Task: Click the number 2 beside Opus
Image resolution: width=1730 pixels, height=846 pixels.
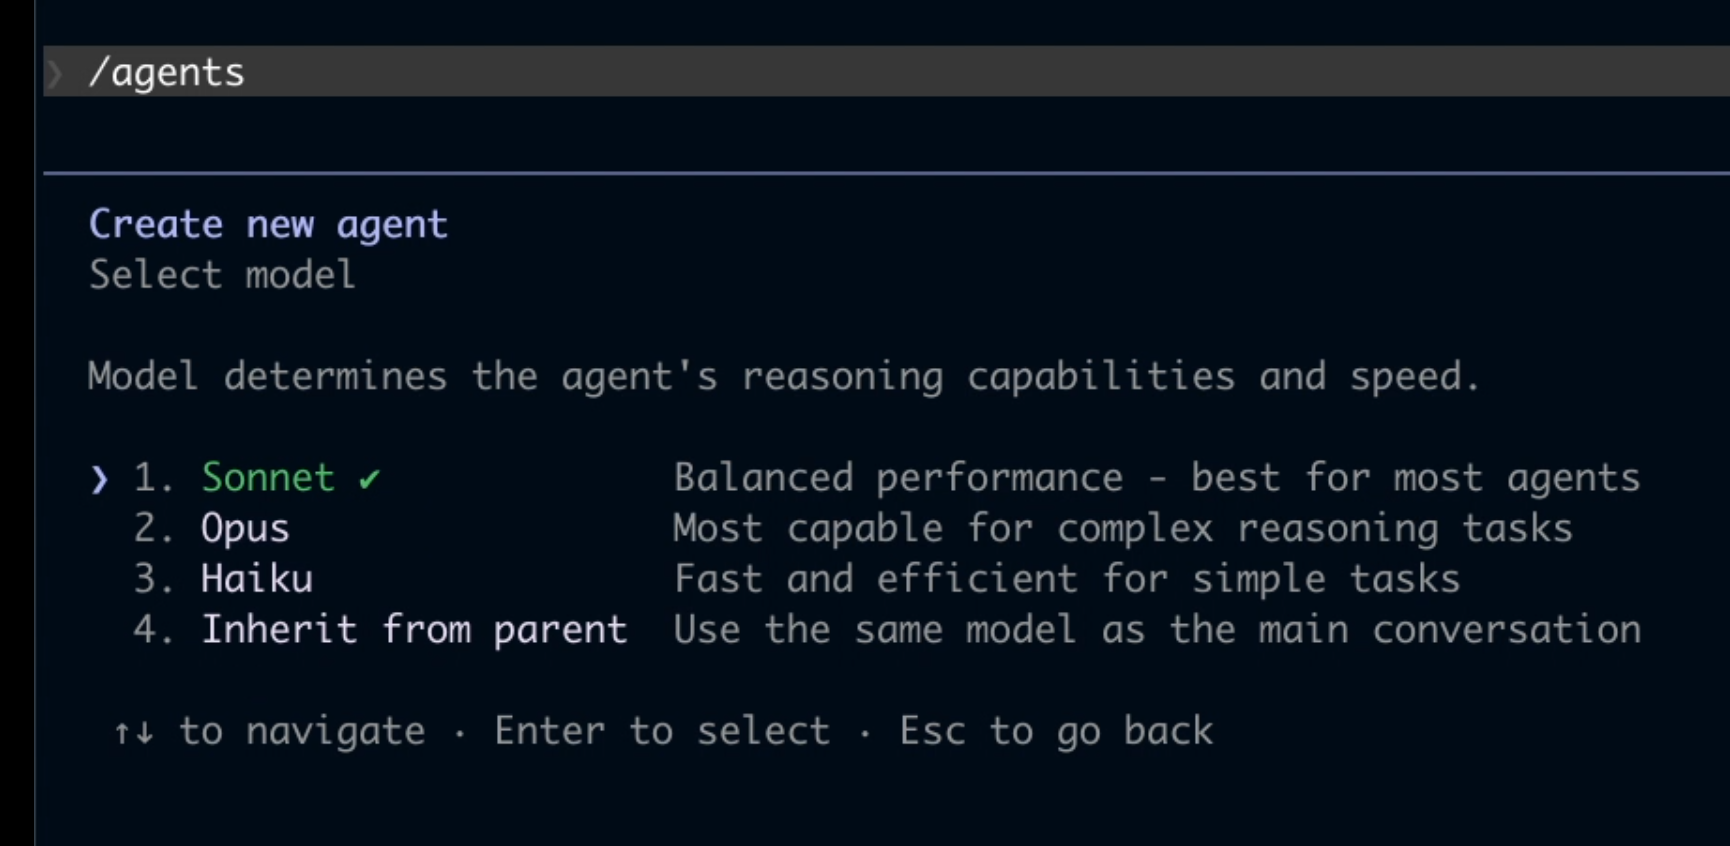Action: pos(153,529)
